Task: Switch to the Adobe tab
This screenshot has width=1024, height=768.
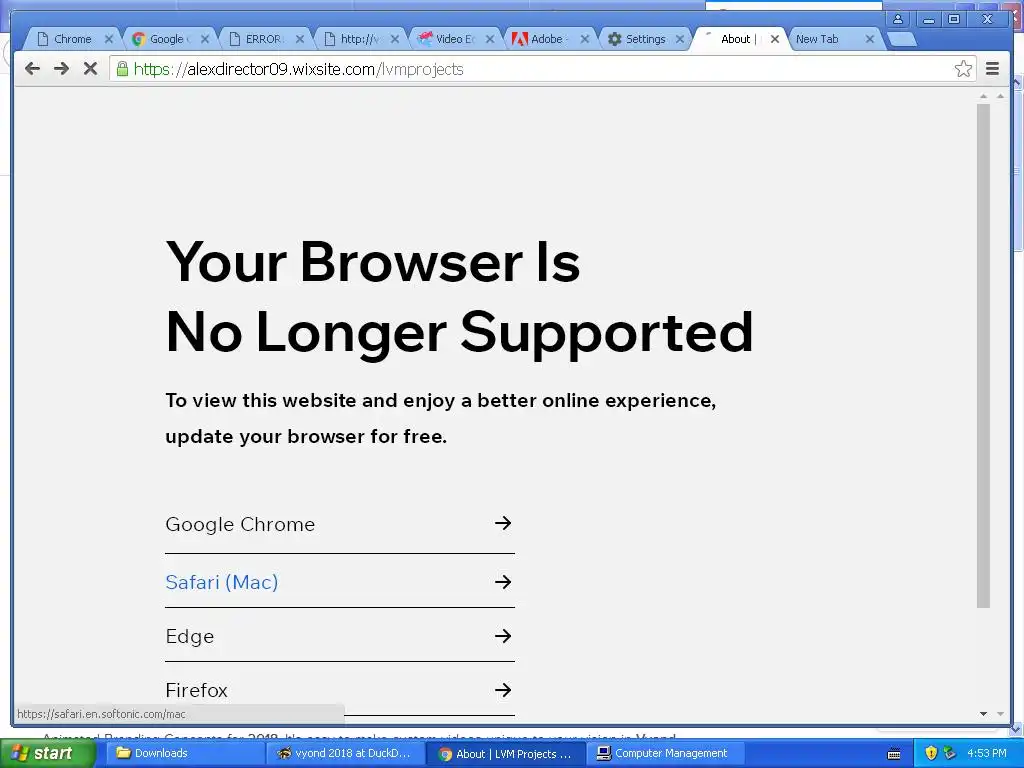Action: pyautogui.click(x=547, y=39)
